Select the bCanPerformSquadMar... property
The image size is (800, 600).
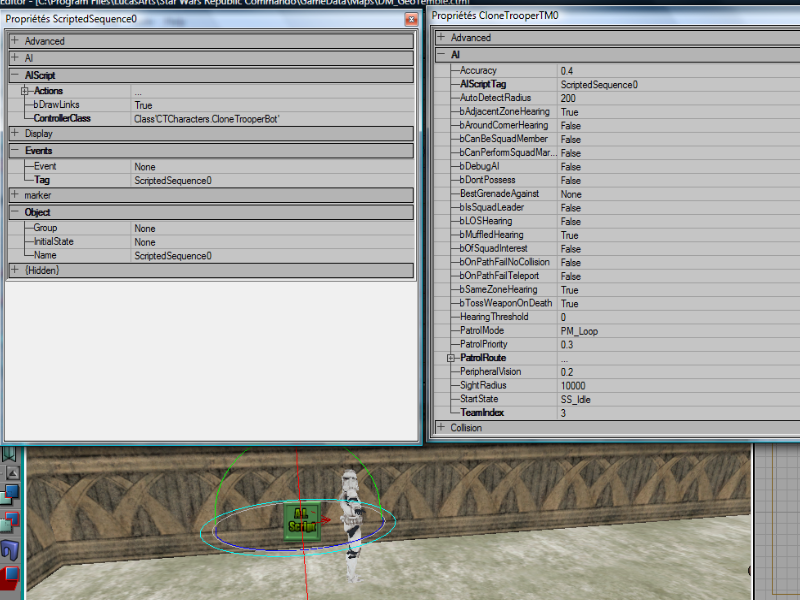(618, 153)
